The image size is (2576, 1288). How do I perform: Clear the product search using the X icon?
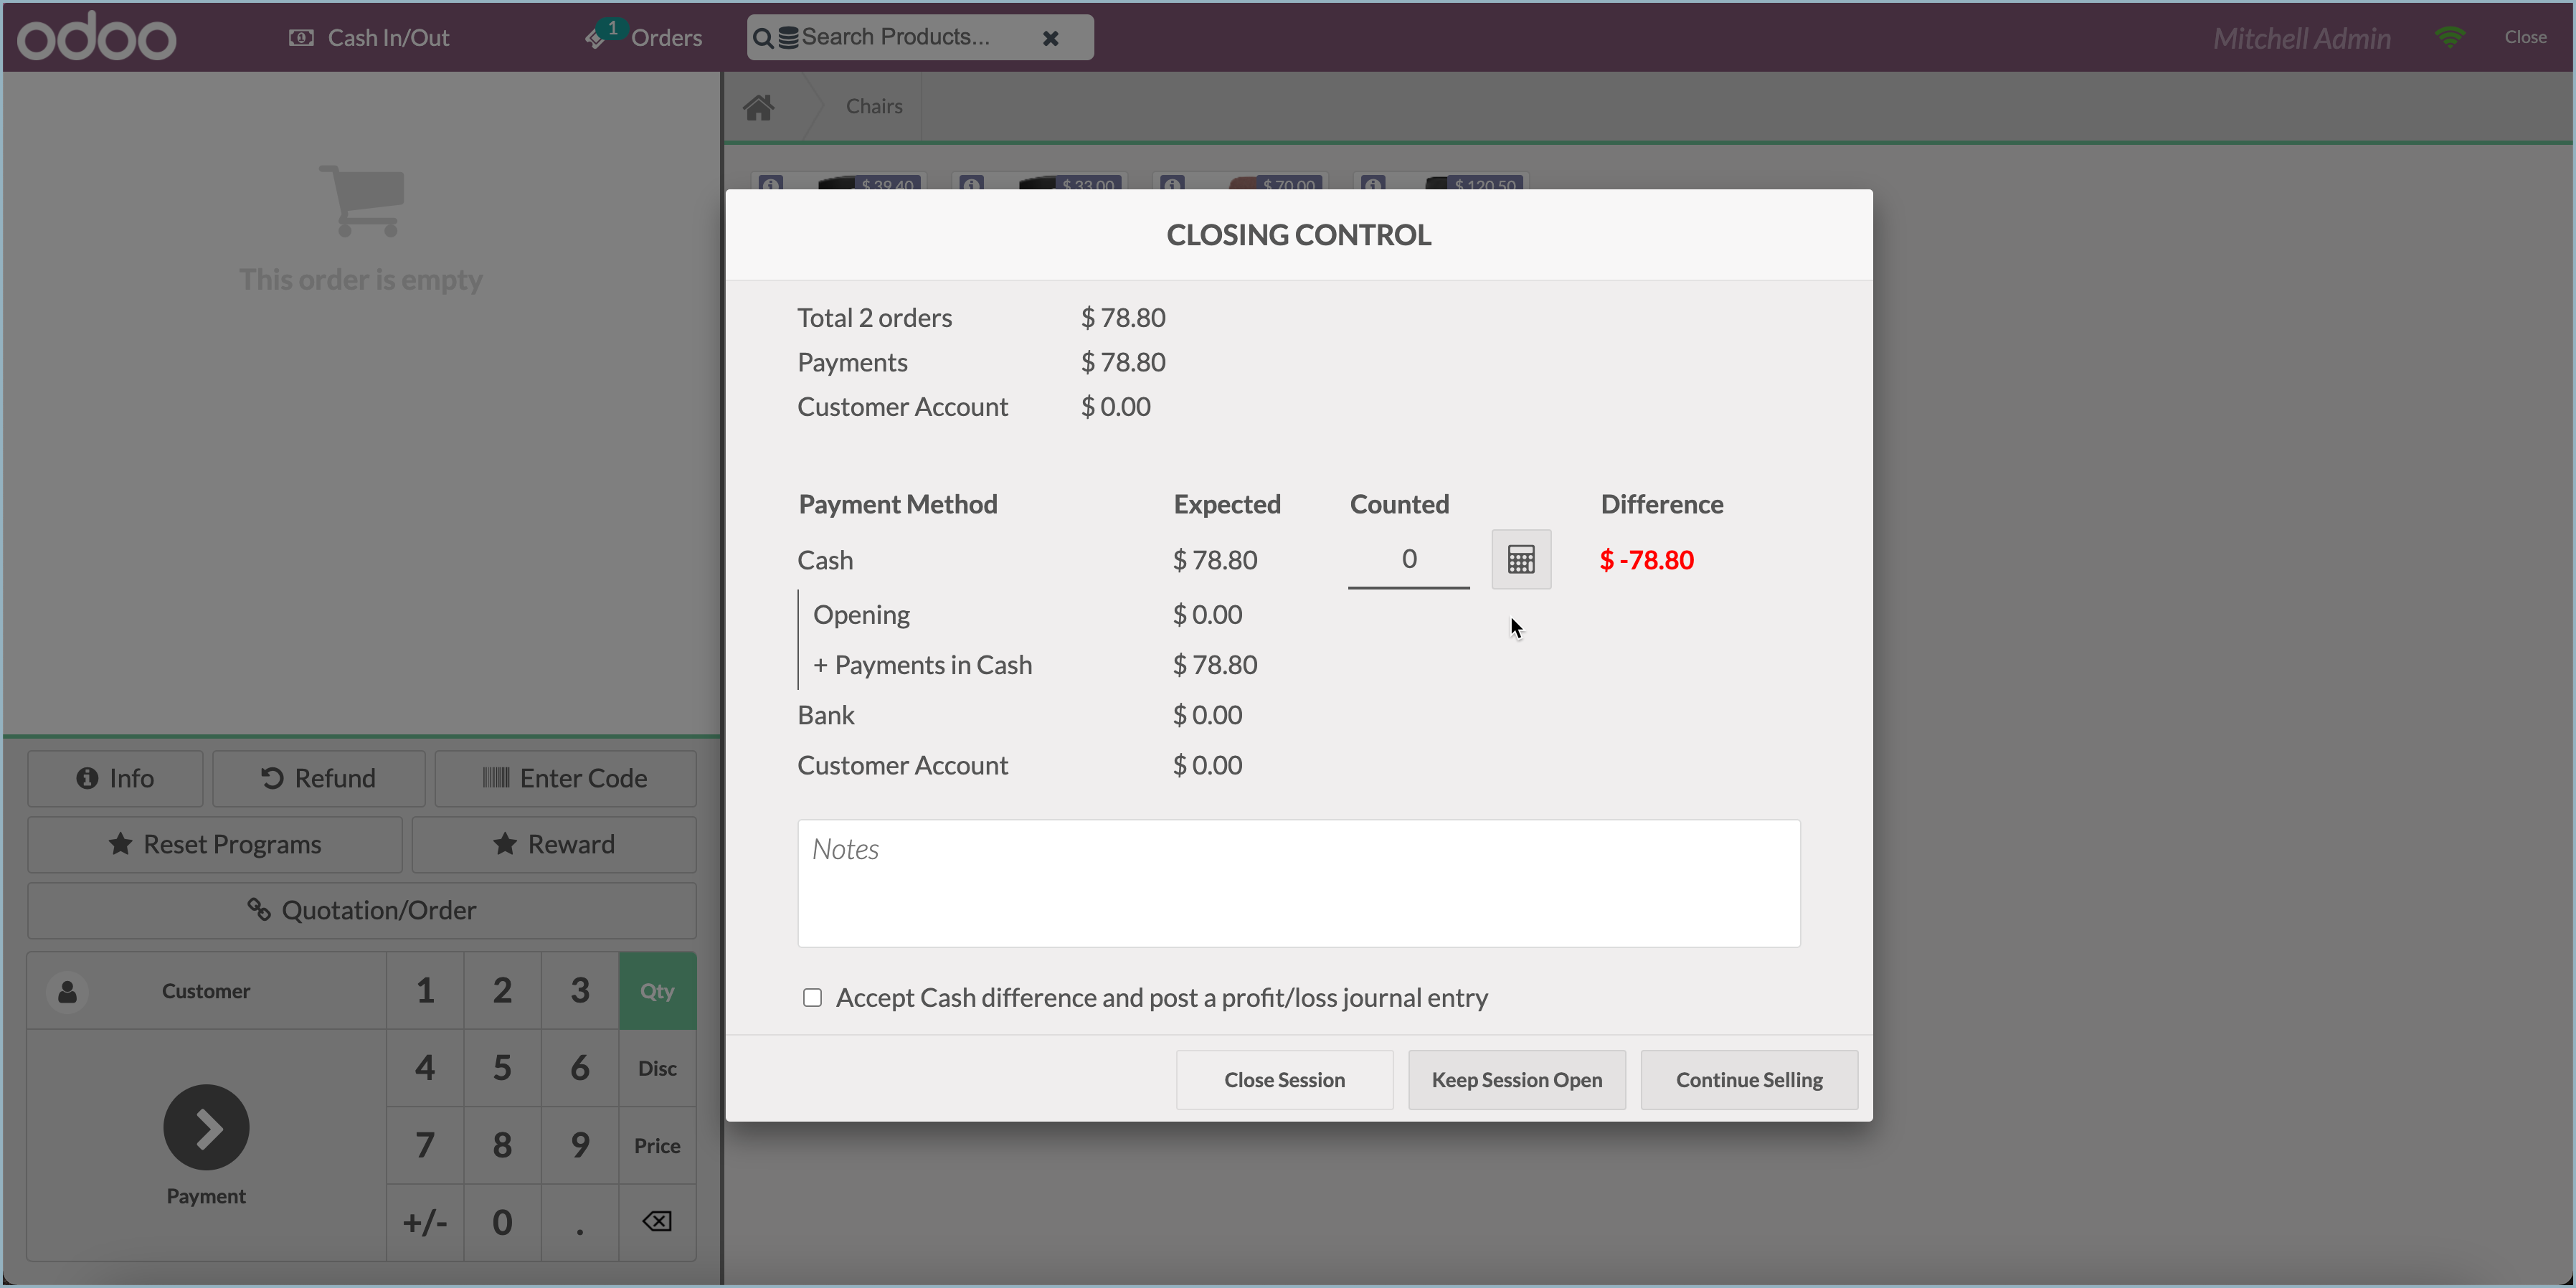click(x=1051, y=38)
